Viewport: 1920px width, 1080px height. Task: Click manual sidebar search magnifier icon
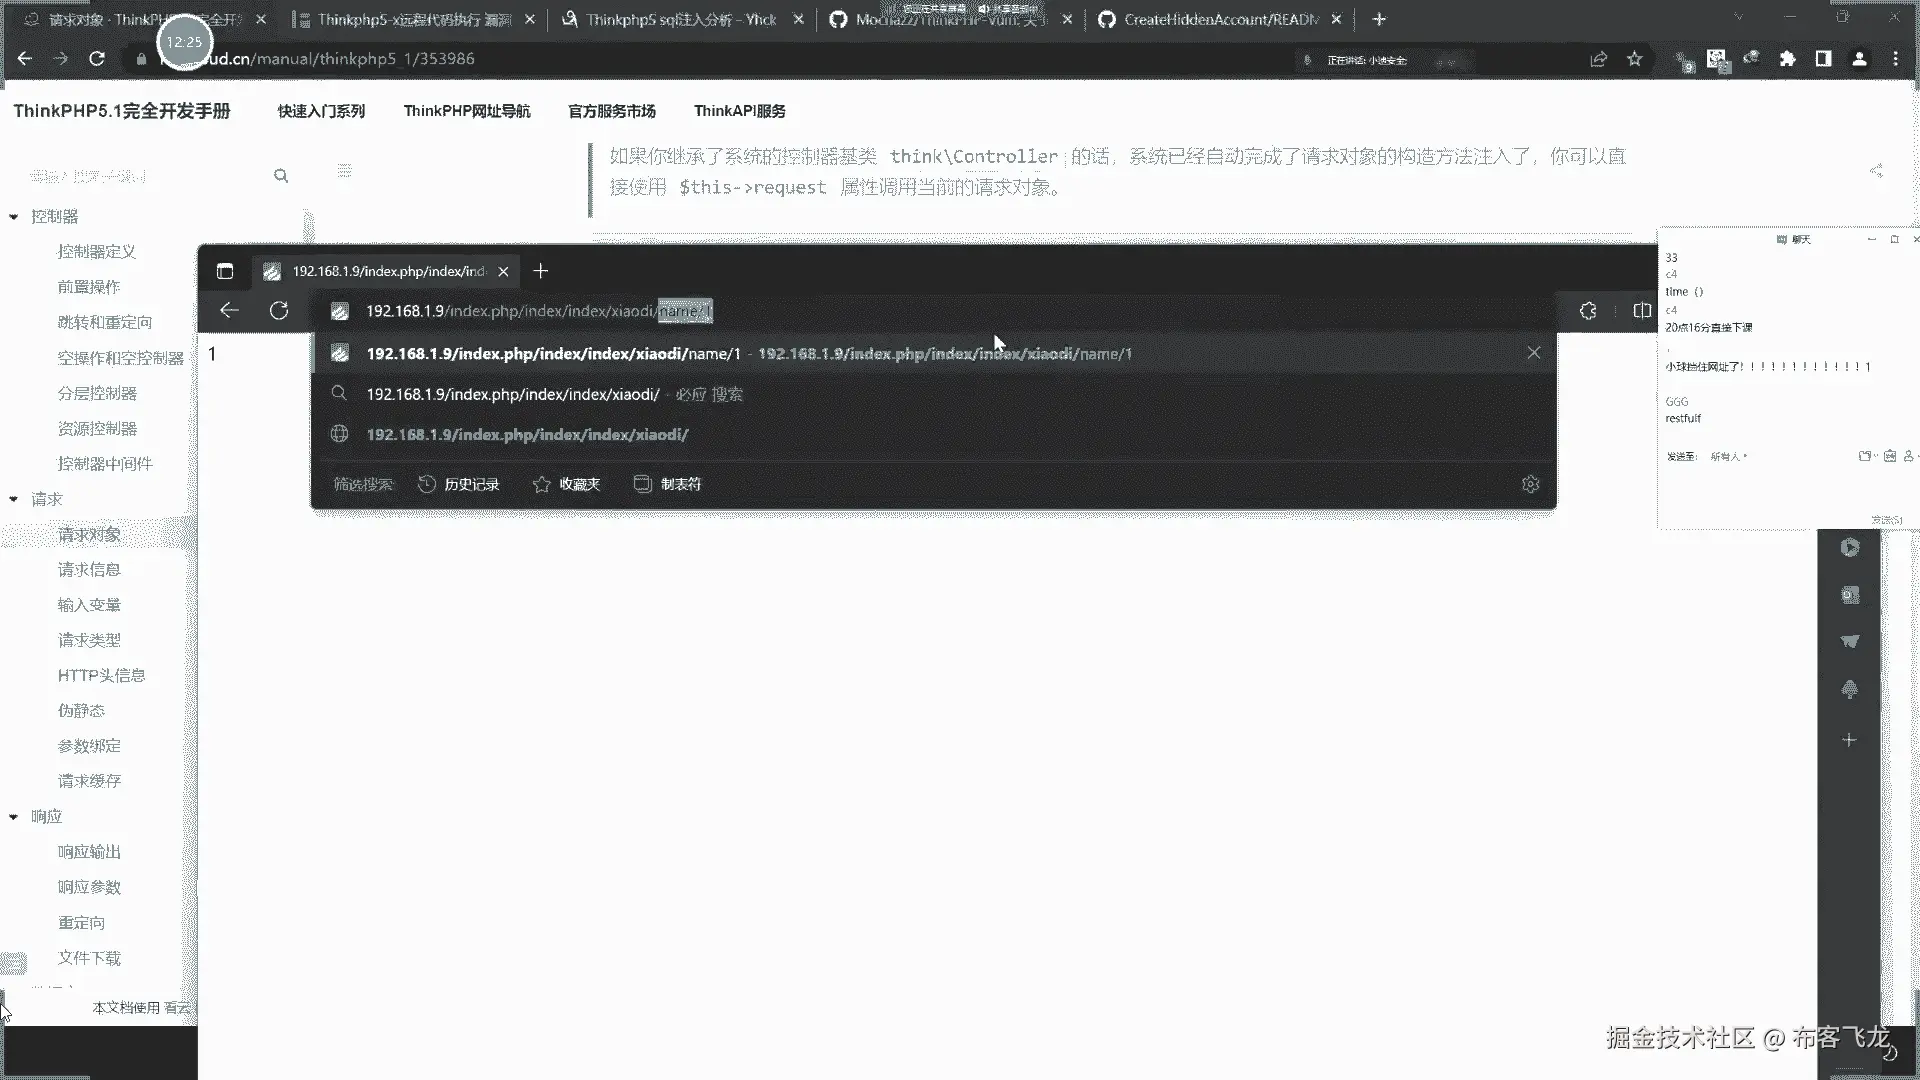(281, 176)
